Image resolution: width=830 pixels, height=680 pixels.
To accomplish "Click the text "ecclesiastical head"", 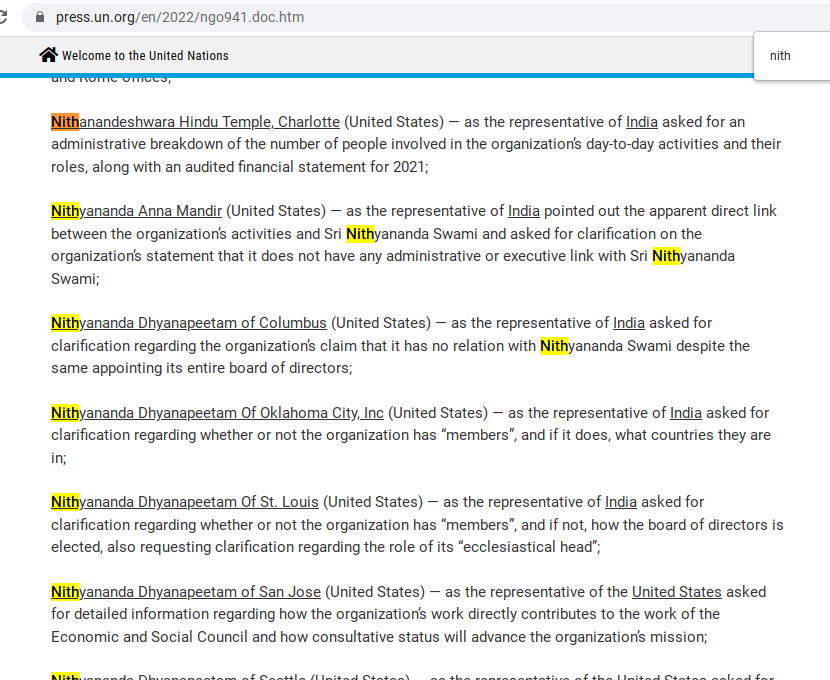I will [x=530, y=547].
